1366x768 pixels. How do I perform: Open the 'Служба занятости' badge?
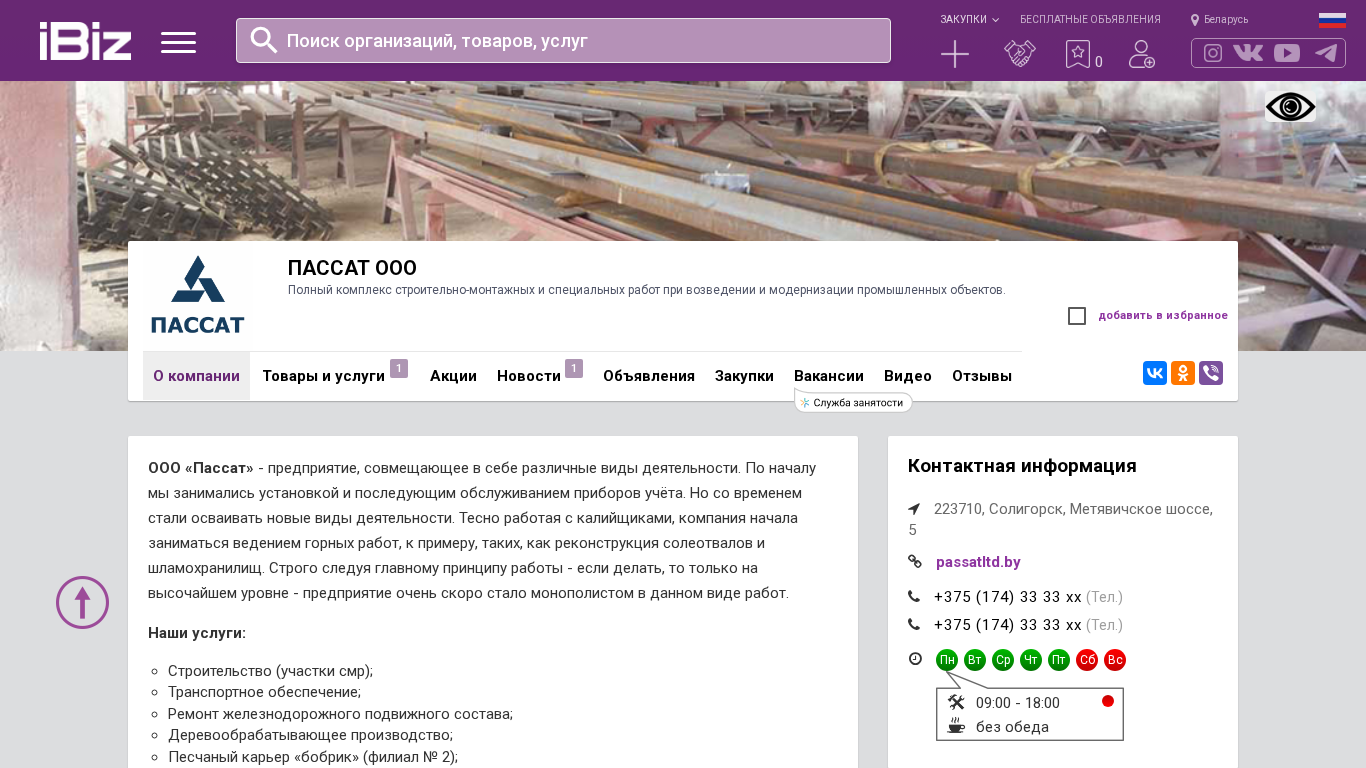point(853,402)
